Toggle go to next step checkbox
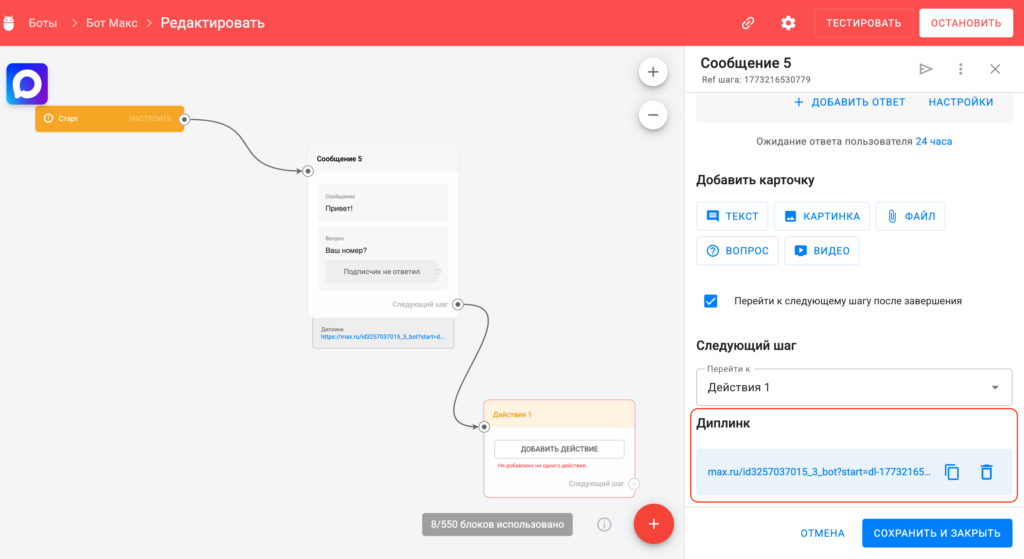 (x=711, y=301)
